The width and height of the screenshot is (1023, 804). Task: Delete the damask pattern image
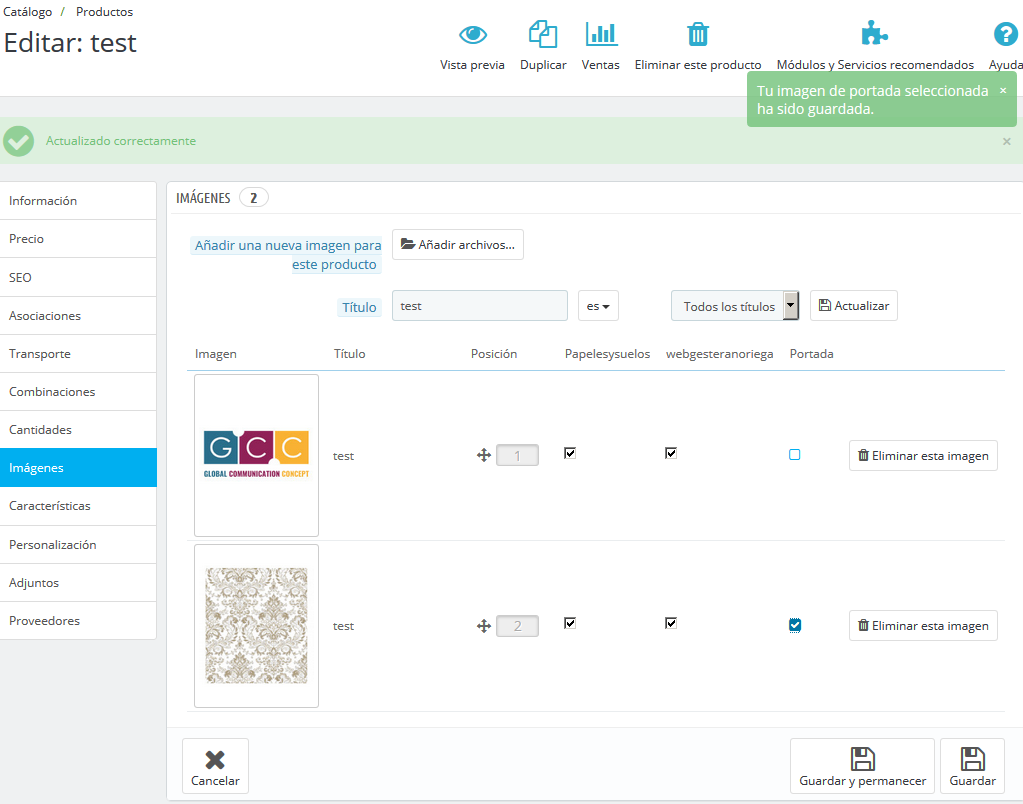tap(923, 625)
